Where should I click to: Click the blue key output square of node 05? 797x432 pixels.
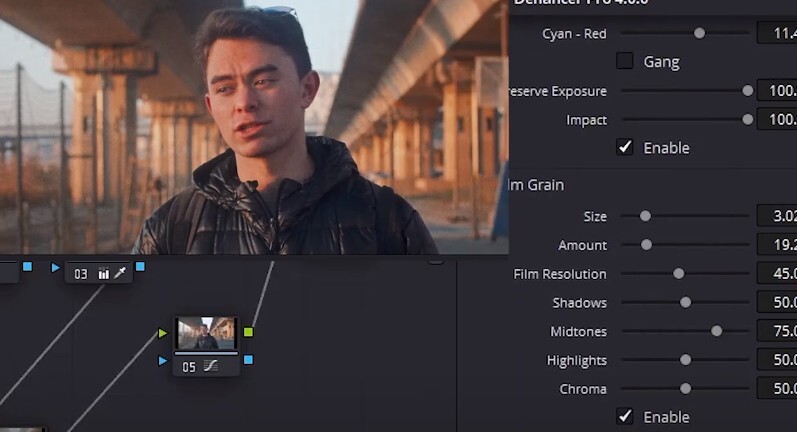tap(248, 359)
